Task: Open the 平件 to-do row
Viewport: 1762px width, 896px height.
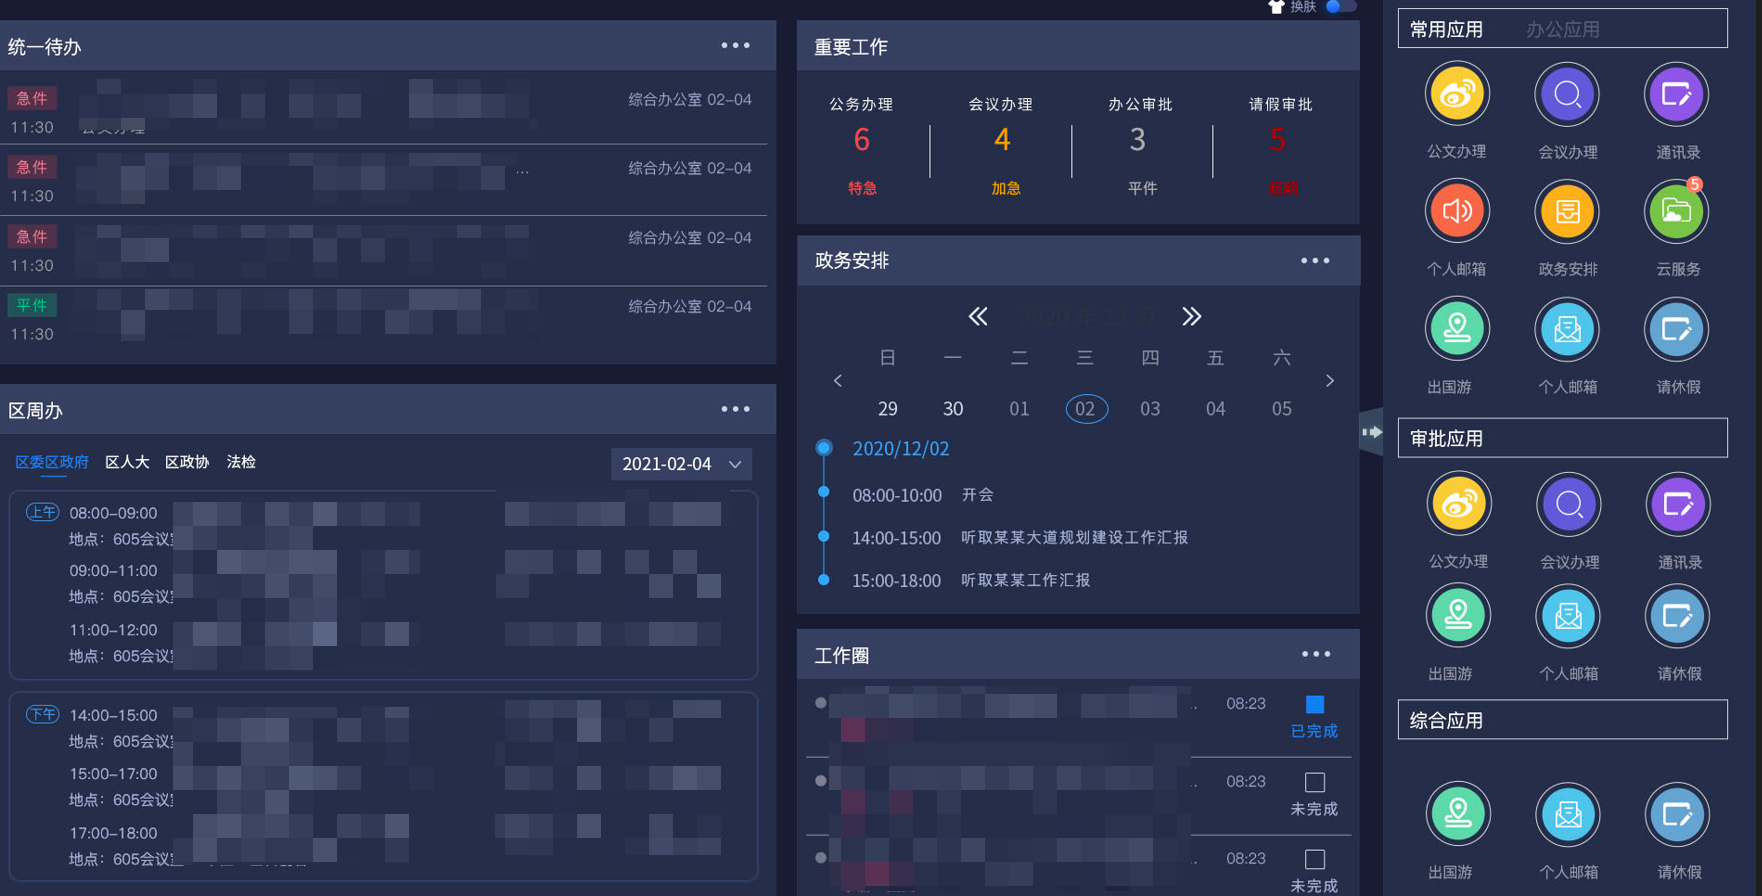Action: [384, 320]
